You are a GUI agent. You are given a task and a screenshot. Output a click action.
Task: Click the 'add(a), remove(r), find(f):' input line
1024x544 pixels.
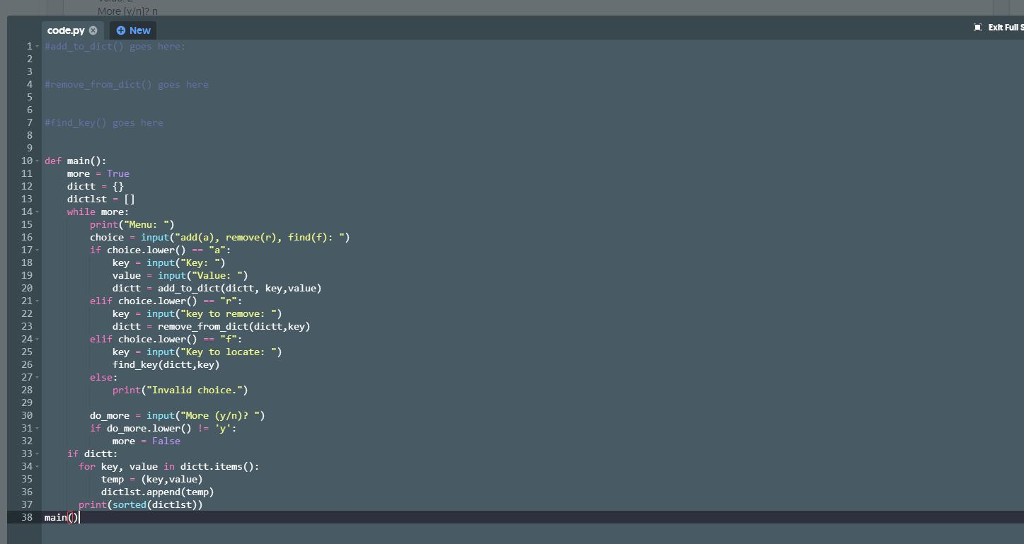click(x=220, y=237)
